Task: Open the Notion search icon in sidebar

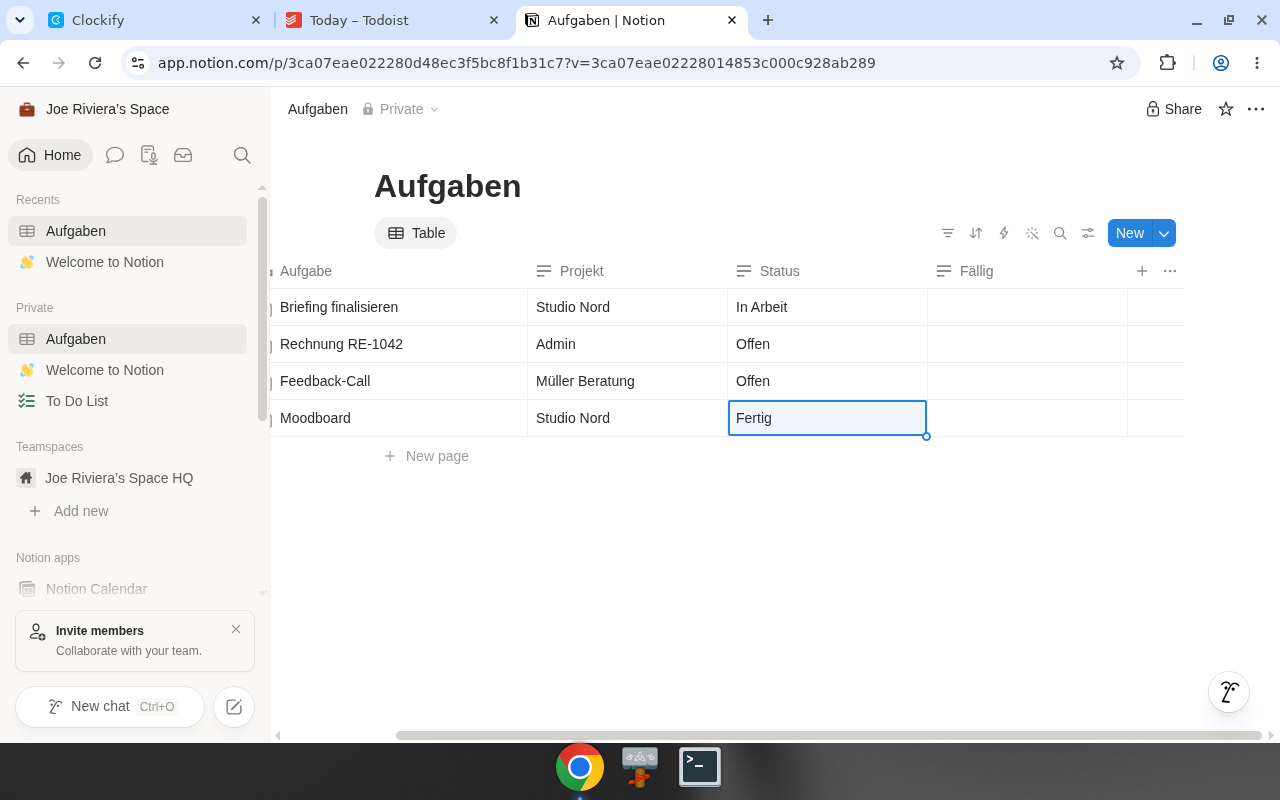Action: (x=242, y=155)
